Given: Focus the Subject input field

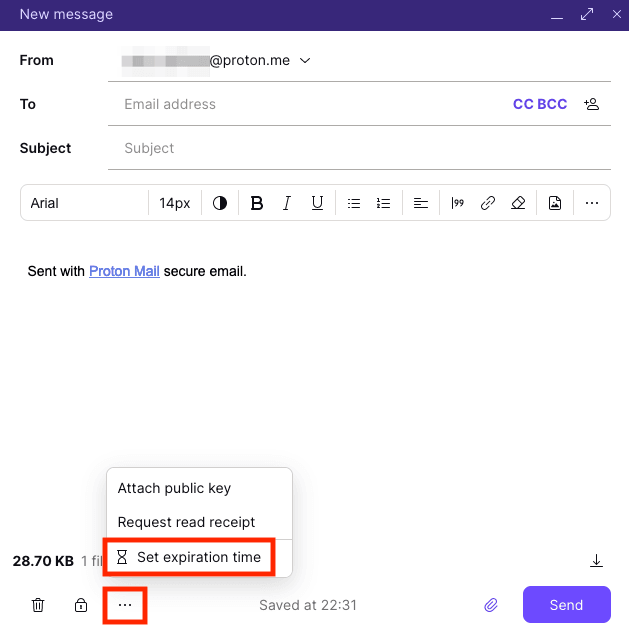Looking at the screenshot, I should [x=359, y=148].
